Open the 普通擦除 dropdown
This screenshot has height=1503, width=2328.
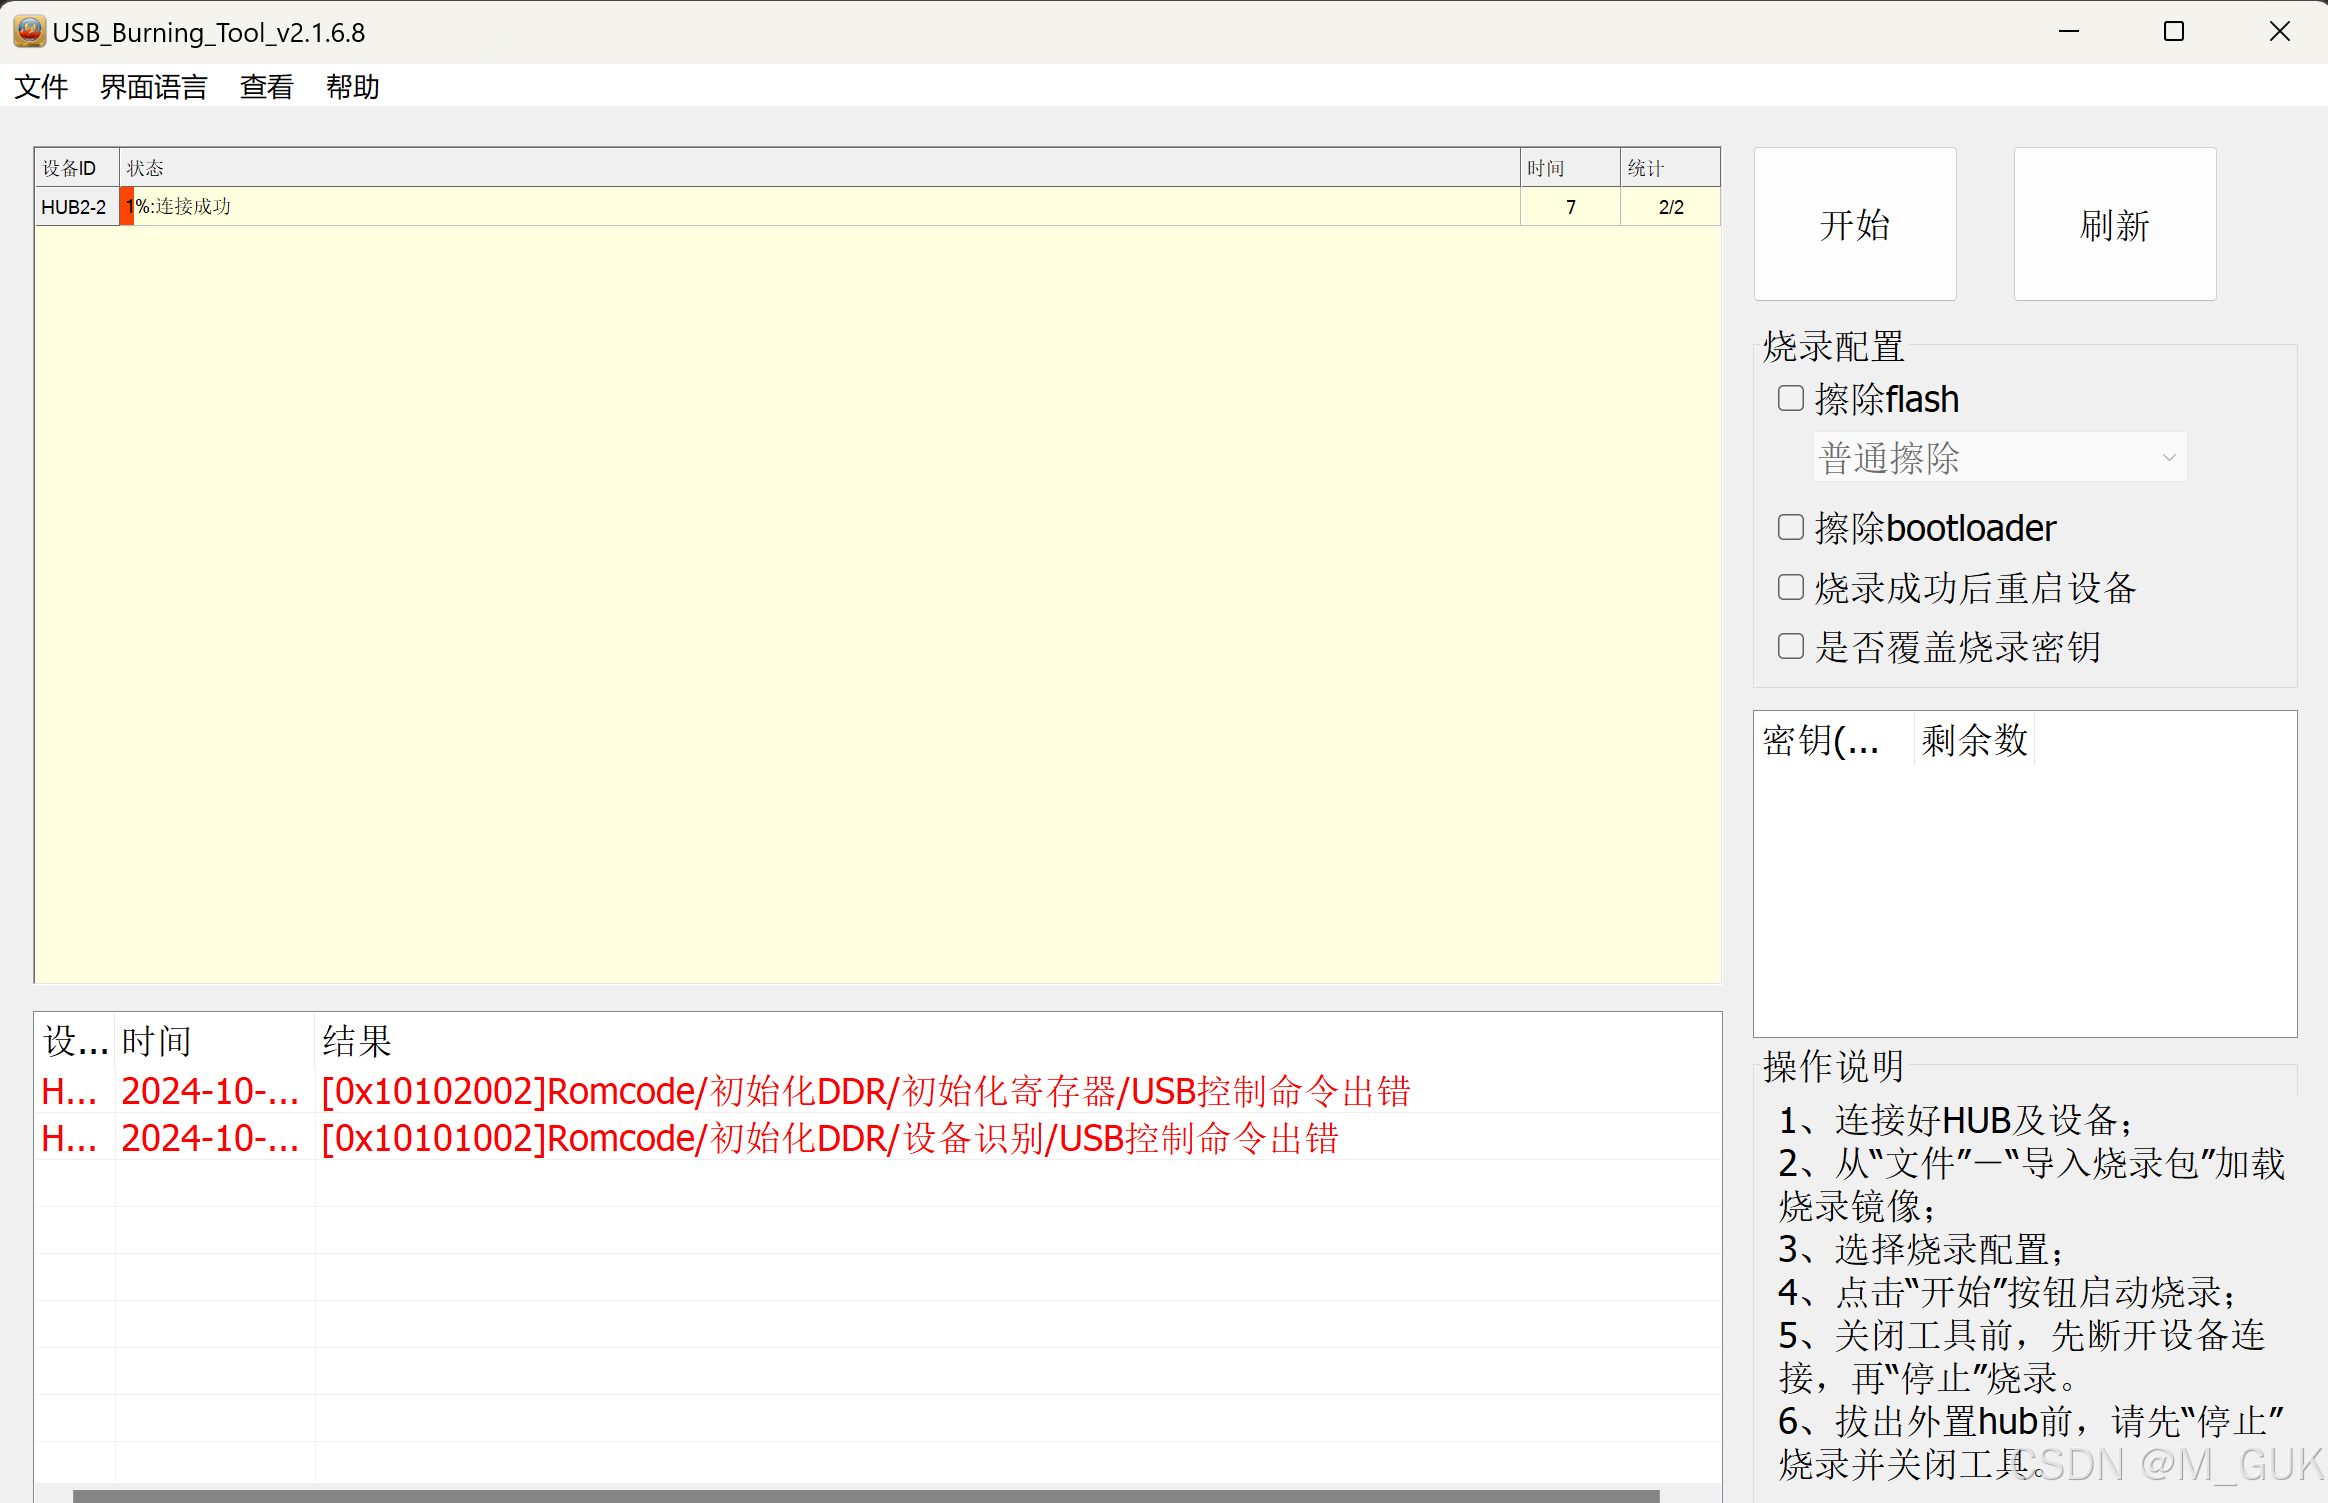point(1998,456)
